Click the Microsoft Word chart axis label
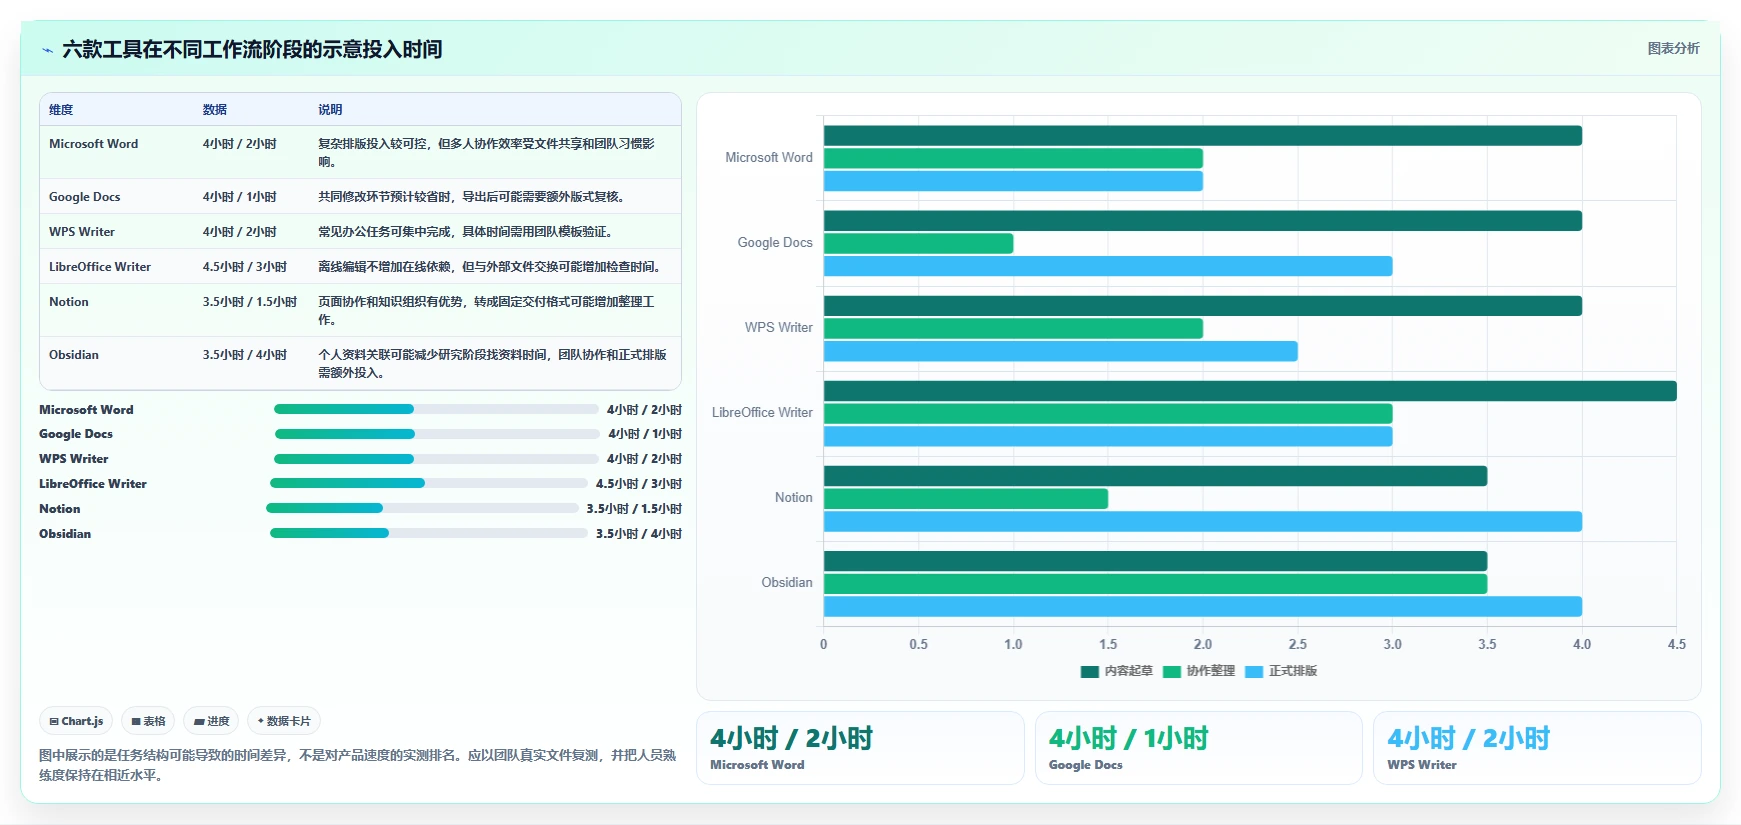 click(769, 158)
